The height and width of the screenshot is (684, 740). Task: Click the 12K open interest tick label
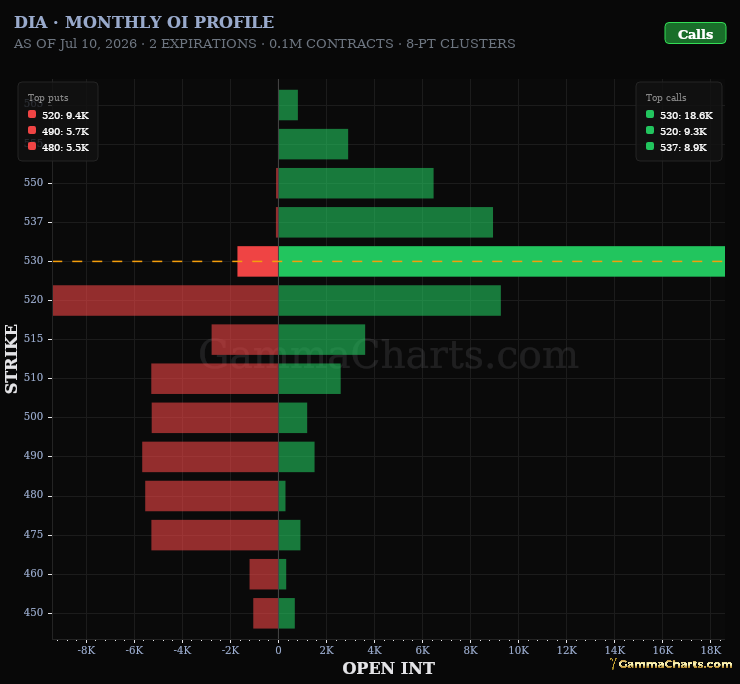(x=567, y=650)
